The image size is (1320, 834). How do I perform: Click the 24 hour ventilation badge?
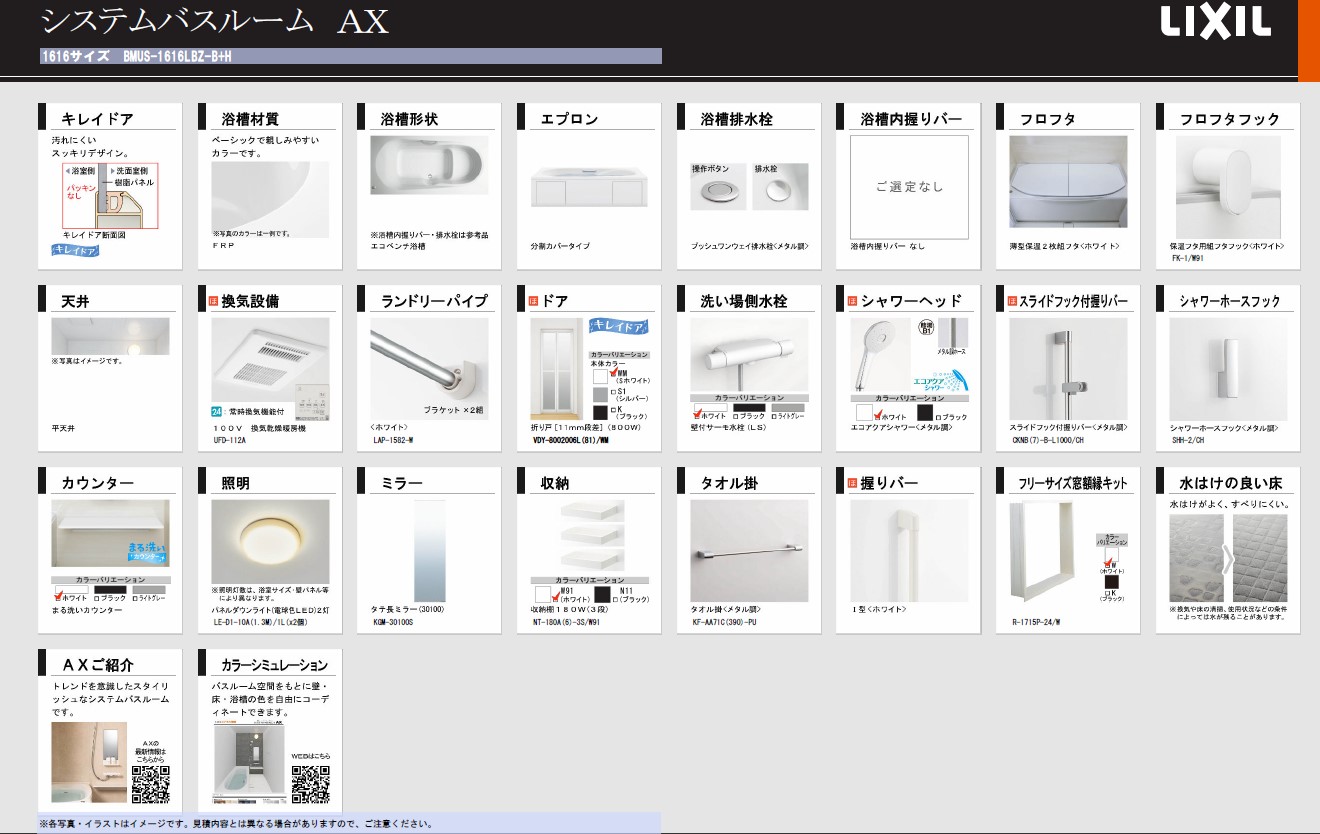[217, 411]
